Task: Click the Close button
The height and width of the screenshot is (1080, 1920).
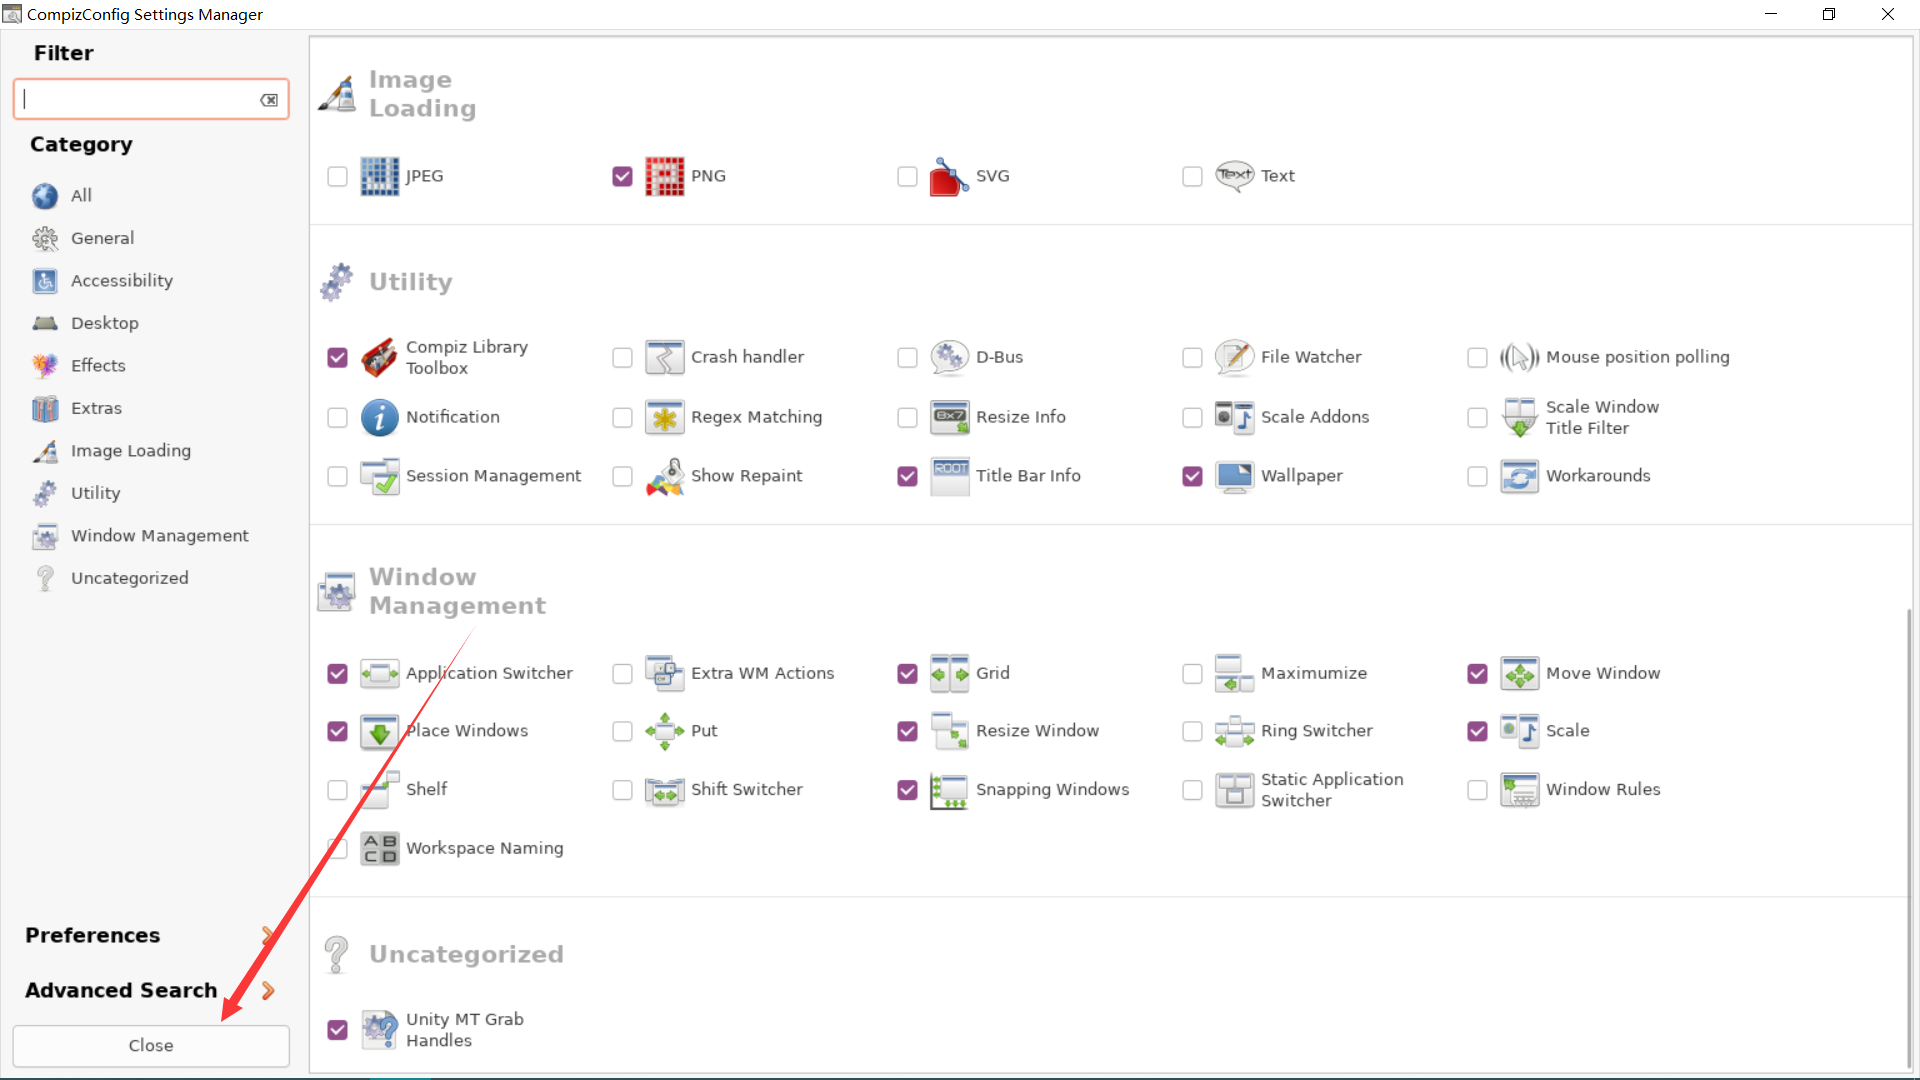Action: pos(150,1045)
